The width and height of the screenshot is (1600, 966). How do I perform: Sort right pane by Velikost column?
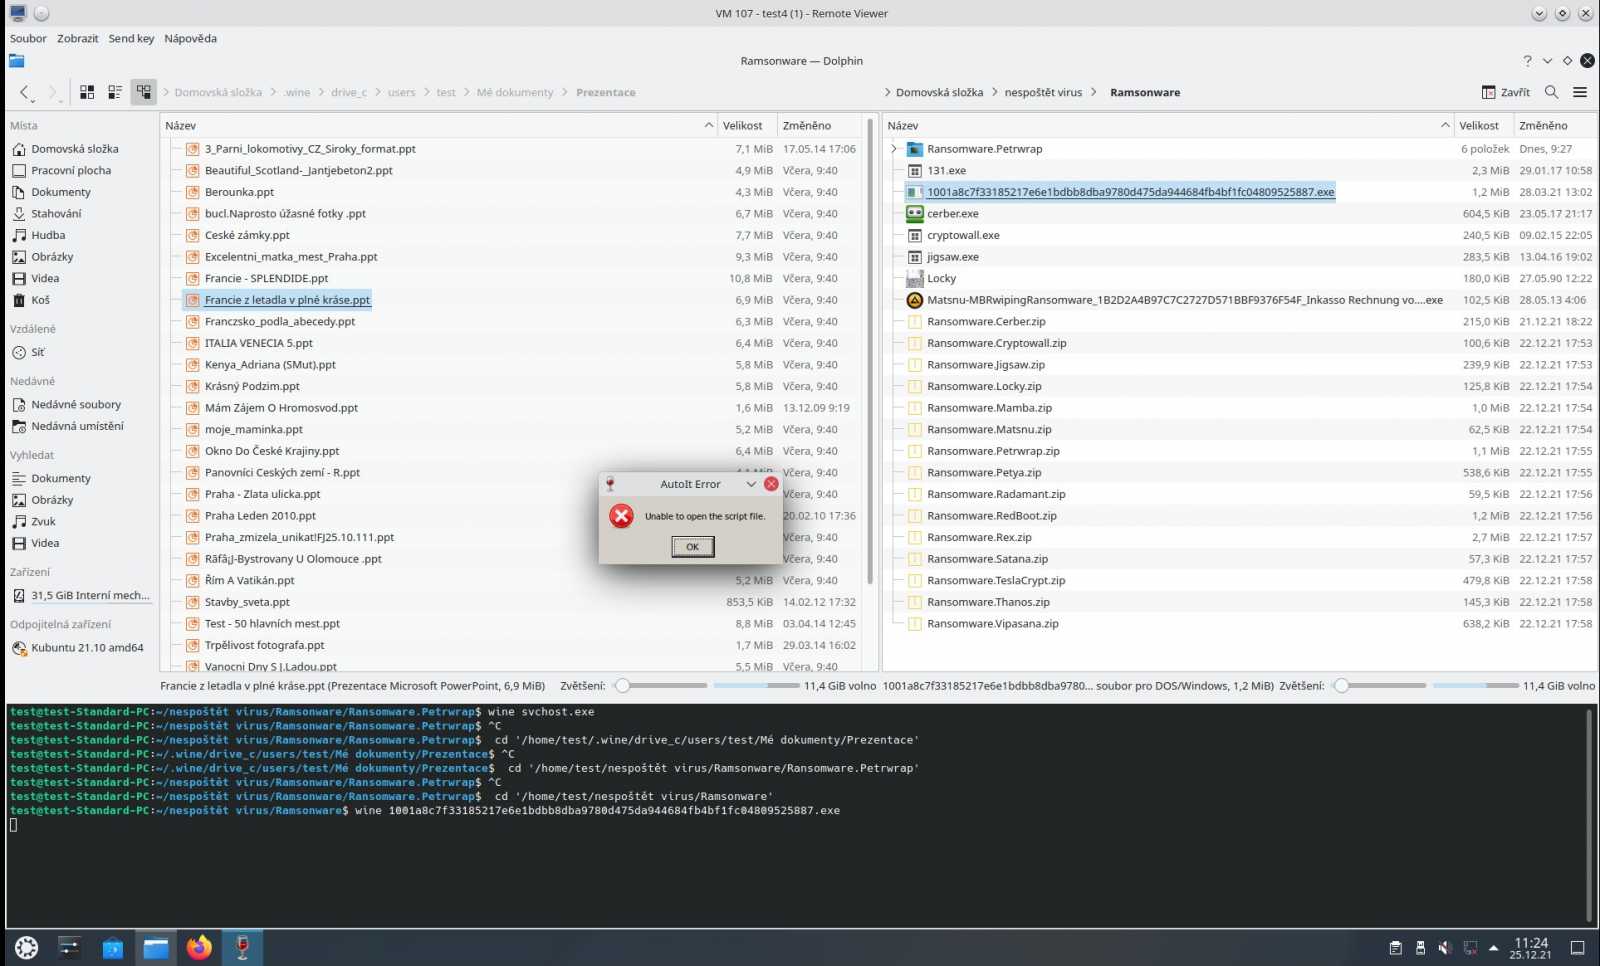coord(1482,125)
